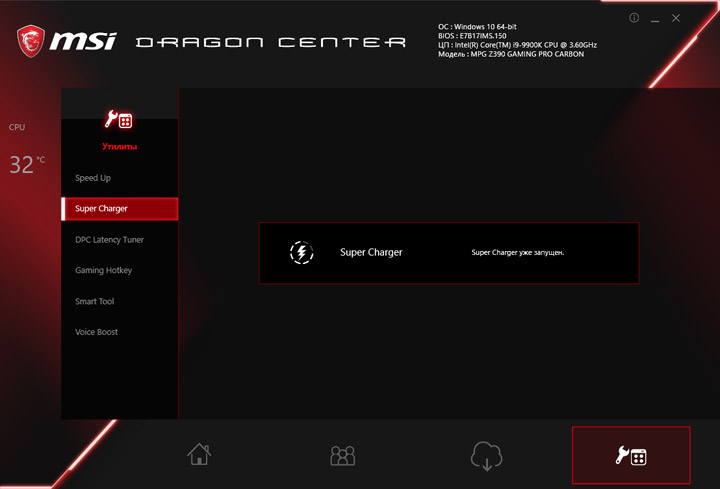Viewport: 720px width, 489px height.
Task: Click the Super Charger title in panel
Action: tap(371, 253)
